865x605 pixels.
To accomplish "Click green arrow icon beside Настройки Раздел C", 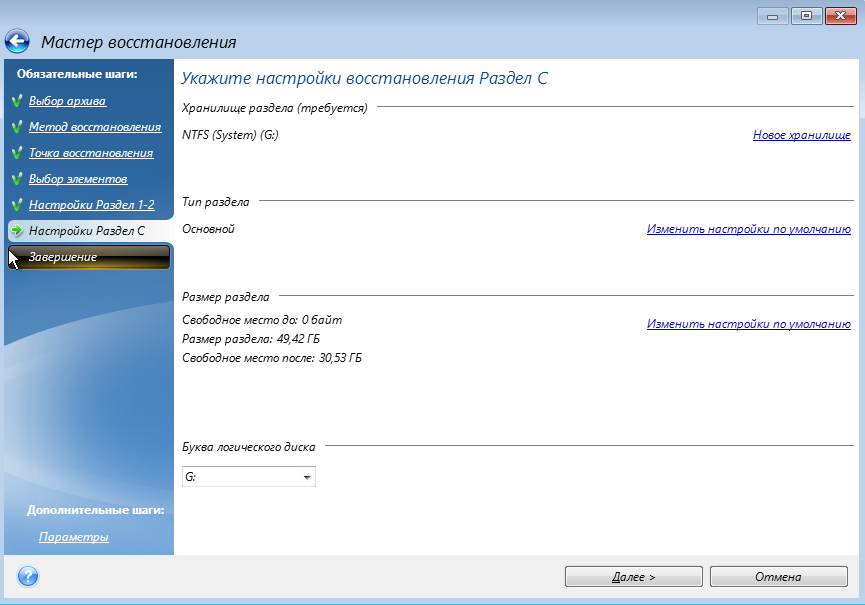I will tap(17, 231).
